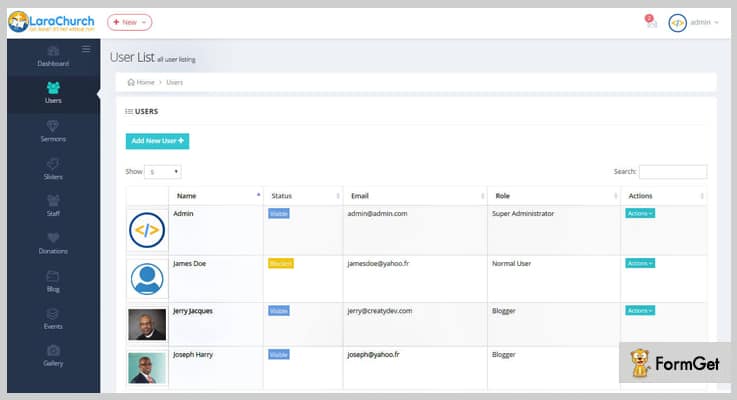The height and width of the screenshot is (400, 737).
Task: Select the name 'Admin' in the table
Action: tap(183, 213)
